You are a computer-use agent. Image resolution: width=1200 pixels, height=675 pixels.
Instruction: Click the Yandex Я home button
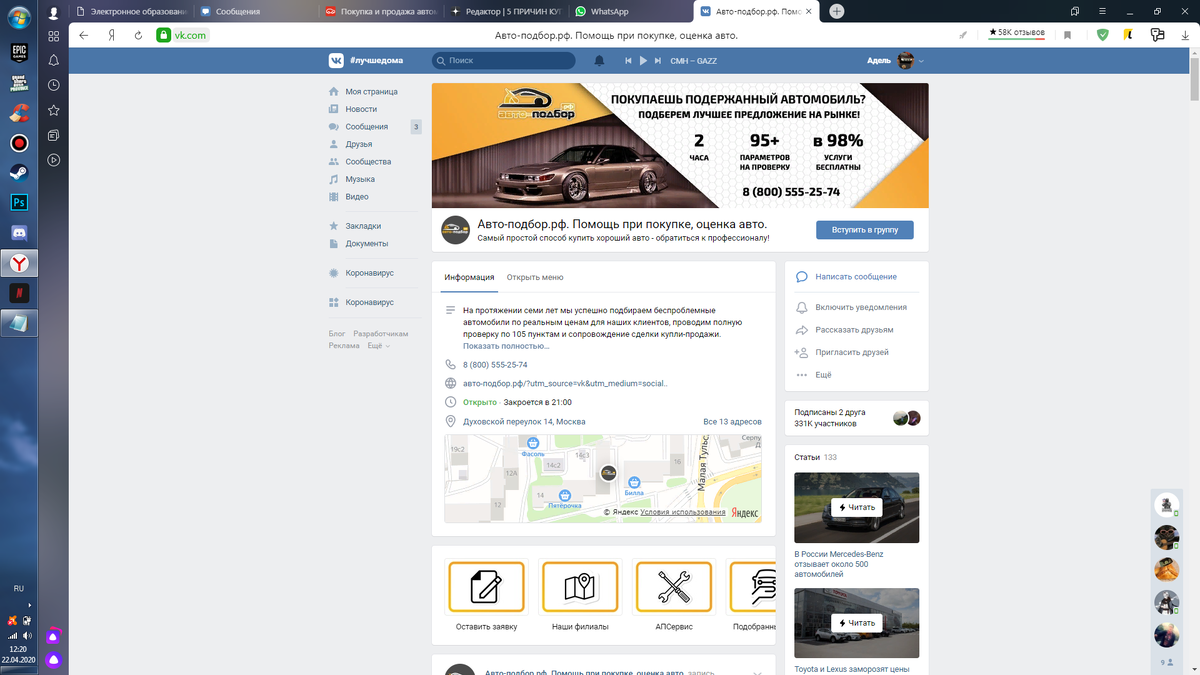111,35
